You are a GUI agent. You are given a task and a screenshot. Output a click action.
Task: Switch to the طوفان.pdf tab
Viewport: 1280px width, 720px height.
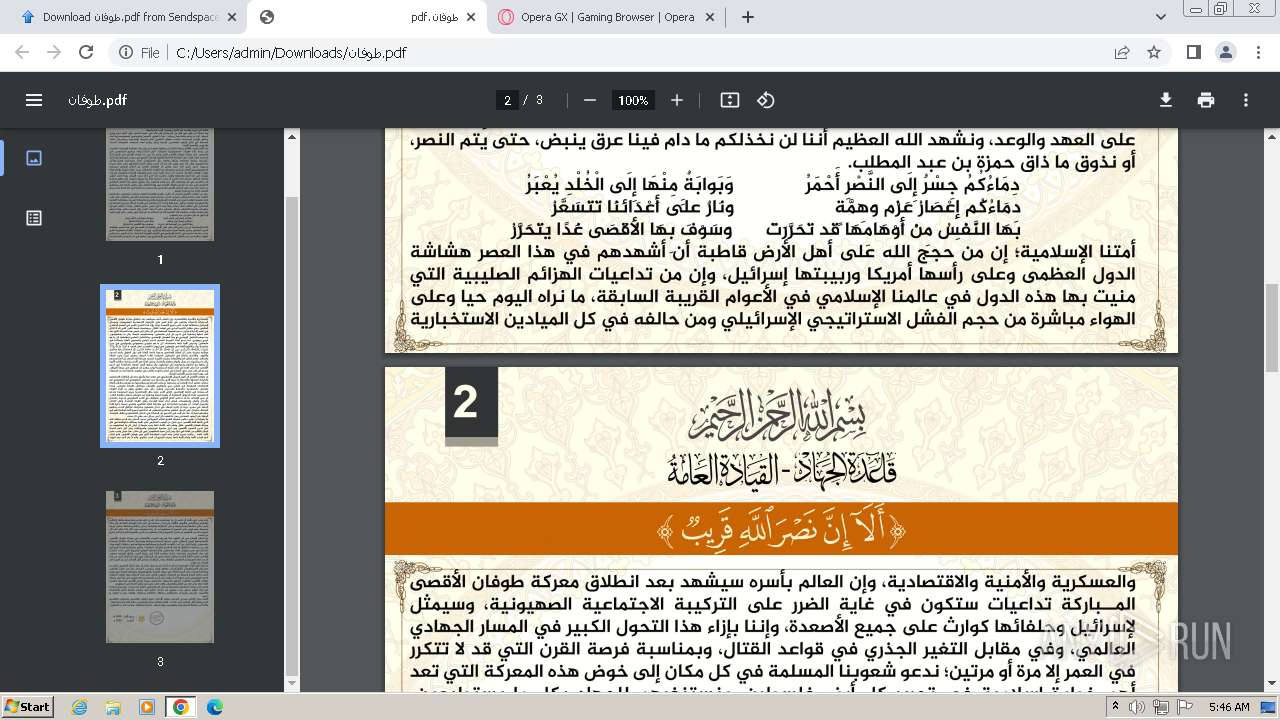(x=367, y=17)
